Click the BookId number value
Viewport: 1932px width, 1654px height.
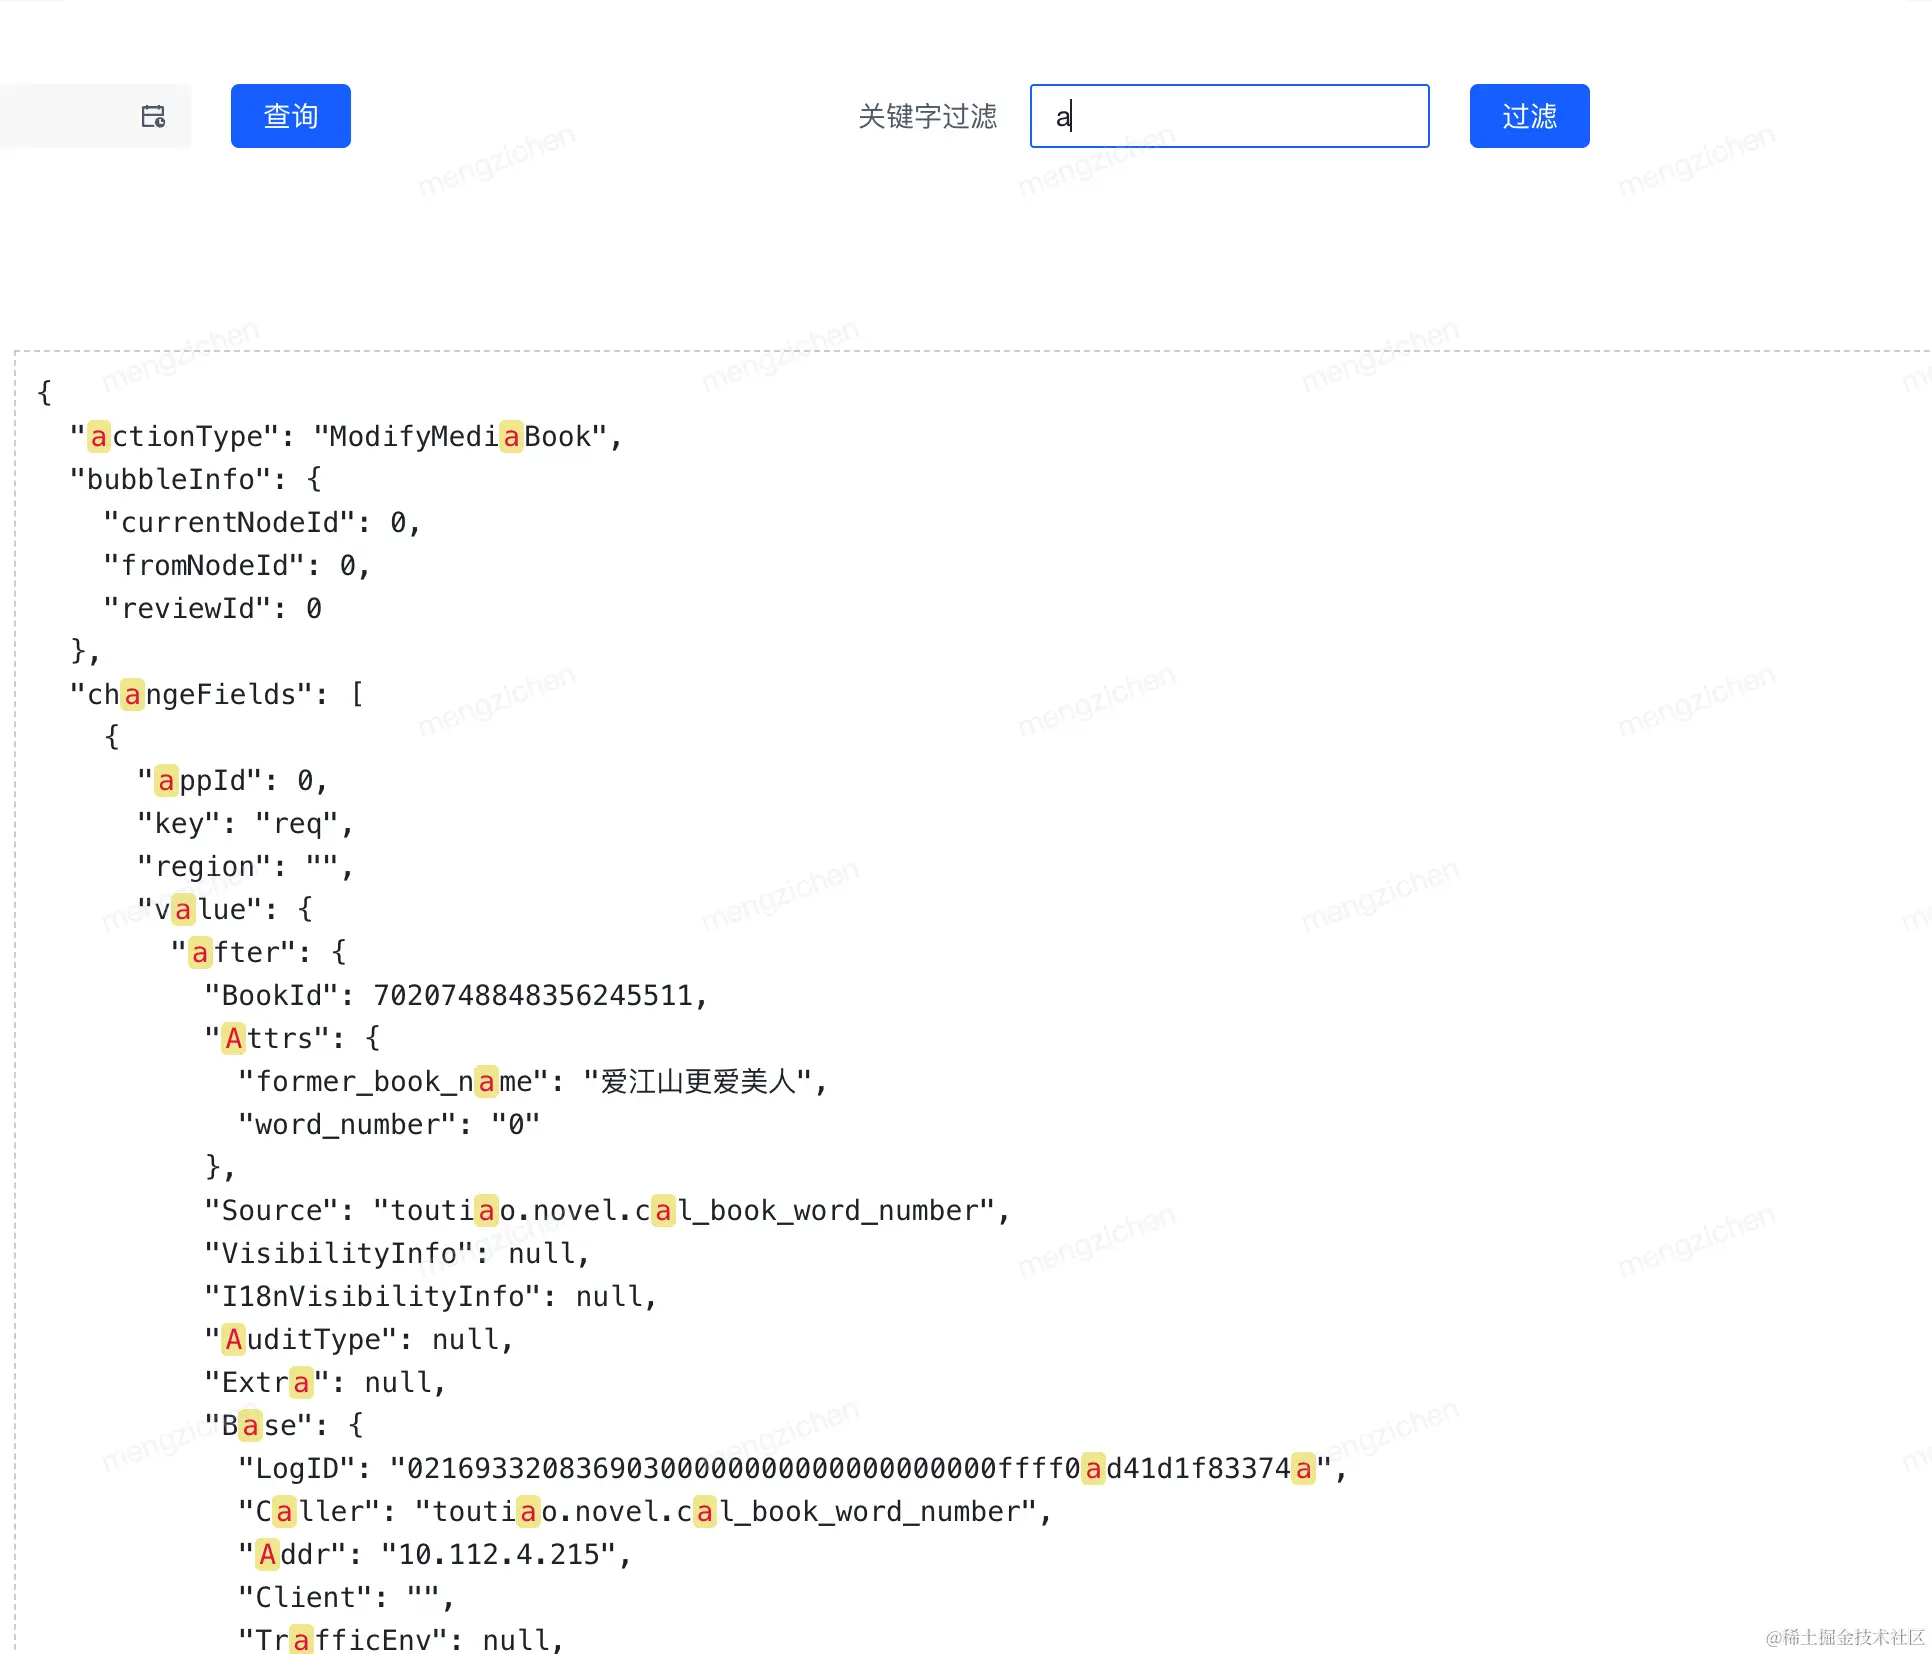[533, 996]
